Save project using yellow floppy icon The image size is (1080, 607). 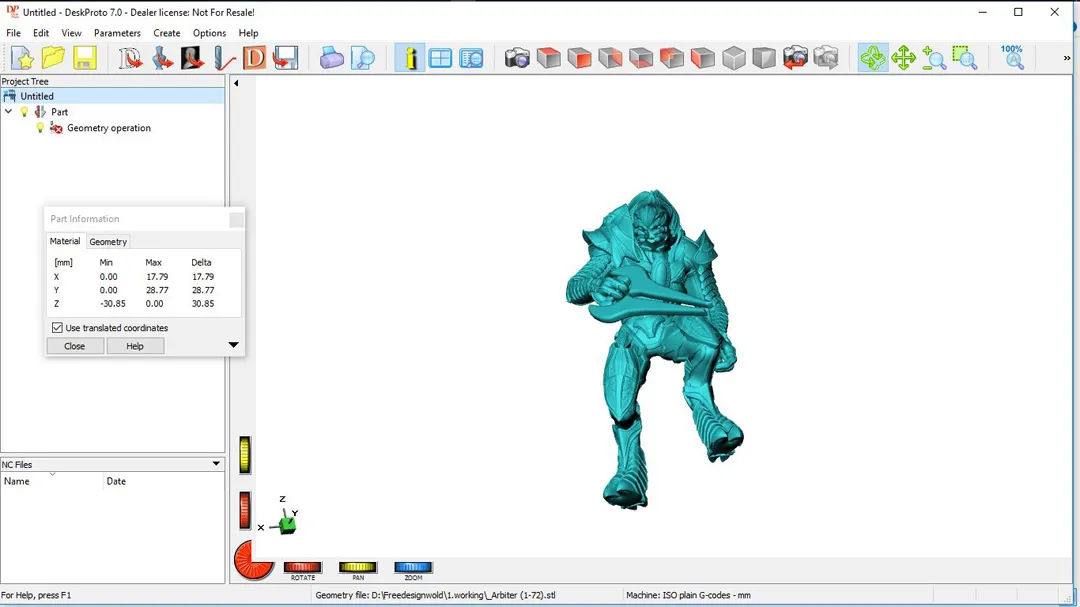[84, 58]
